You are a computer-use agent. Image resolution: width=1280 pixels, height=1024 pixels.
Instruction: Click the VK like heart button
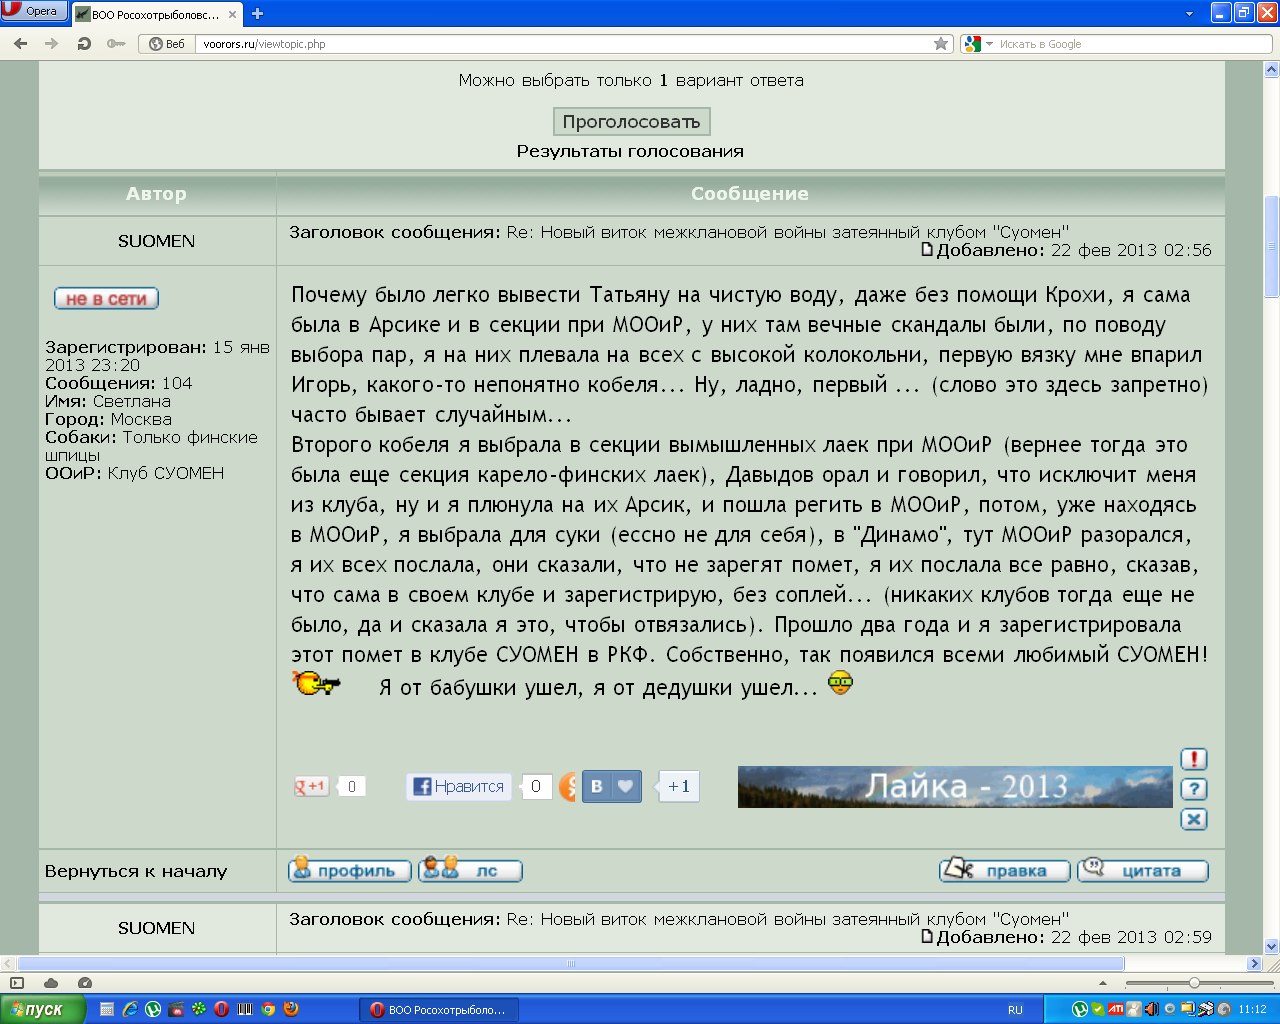(625, 787)
